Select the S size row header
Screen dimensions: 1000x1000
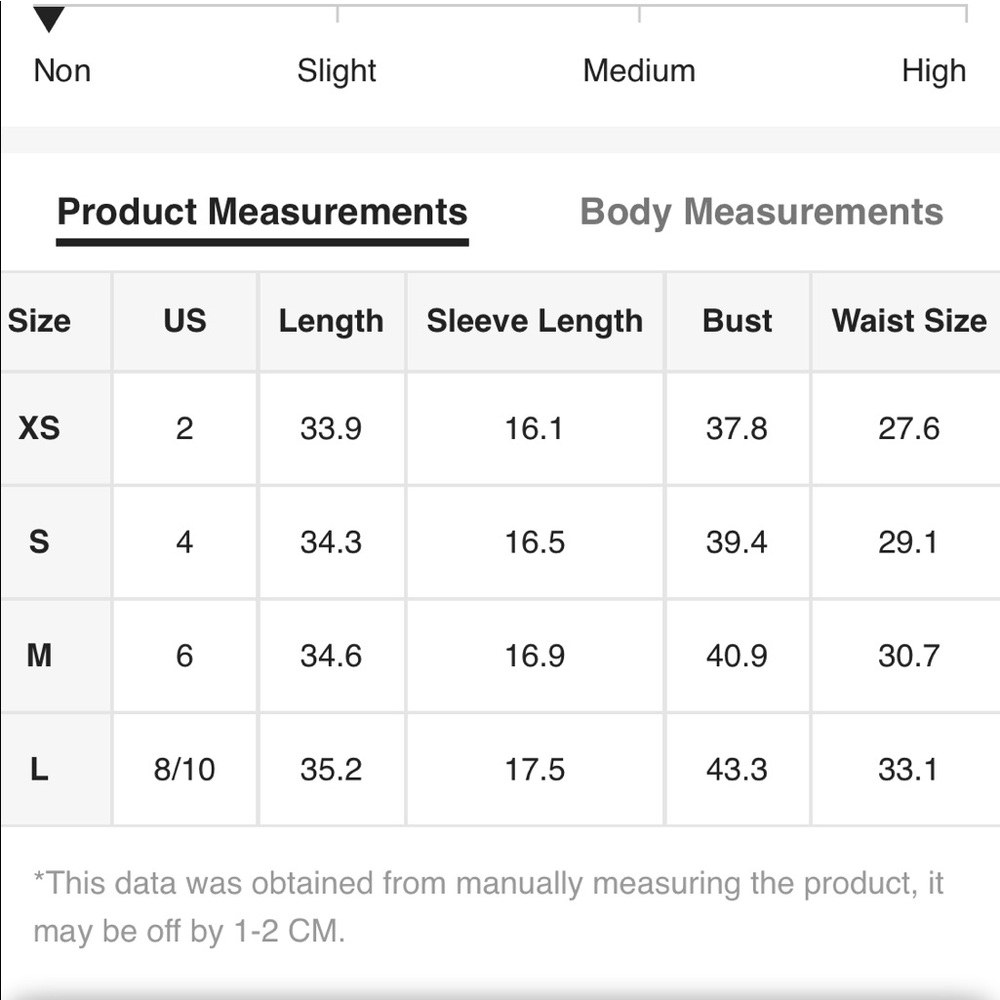pyautogui.click(x=56, y=542)
